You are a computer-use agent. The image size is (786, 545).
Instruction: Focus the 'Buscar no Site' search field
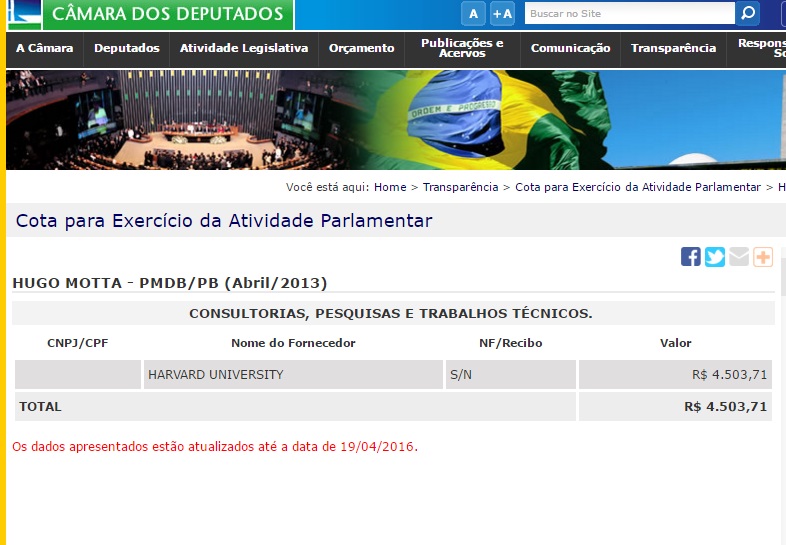click(x=630, y=14)
